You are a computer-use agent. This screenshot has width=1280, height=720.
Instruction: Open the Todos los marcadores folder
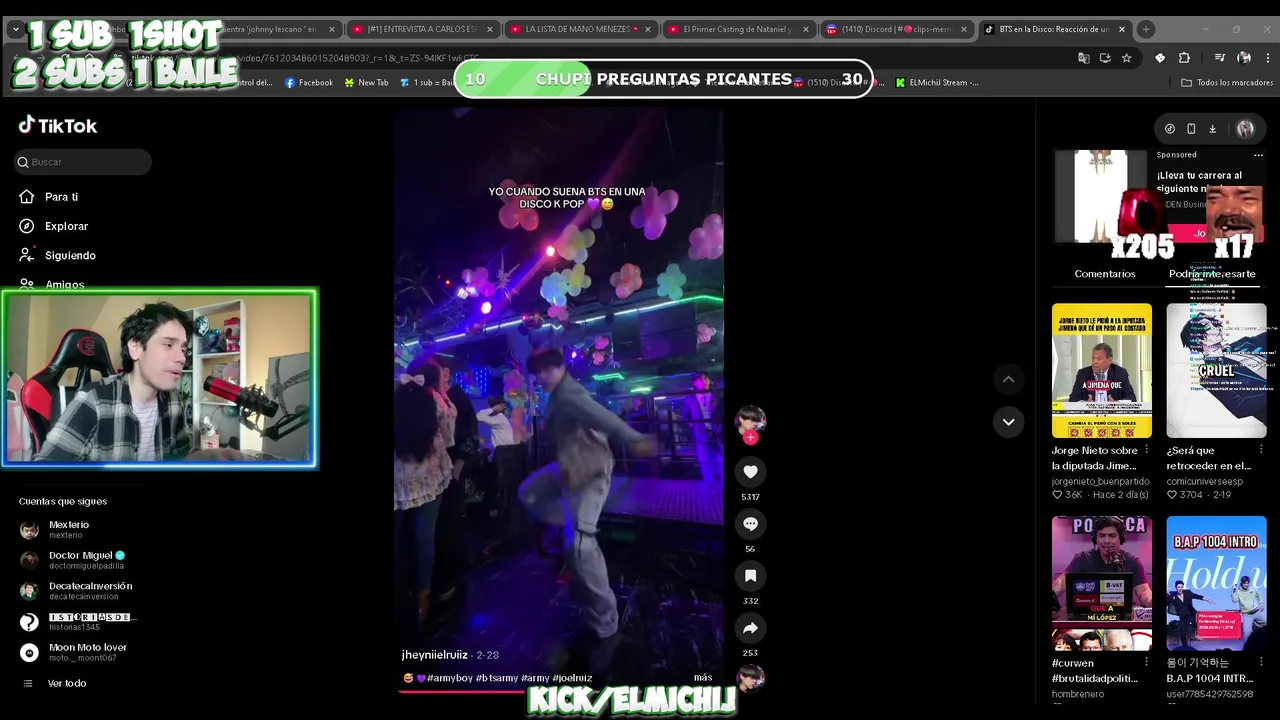click(1227, 83)
